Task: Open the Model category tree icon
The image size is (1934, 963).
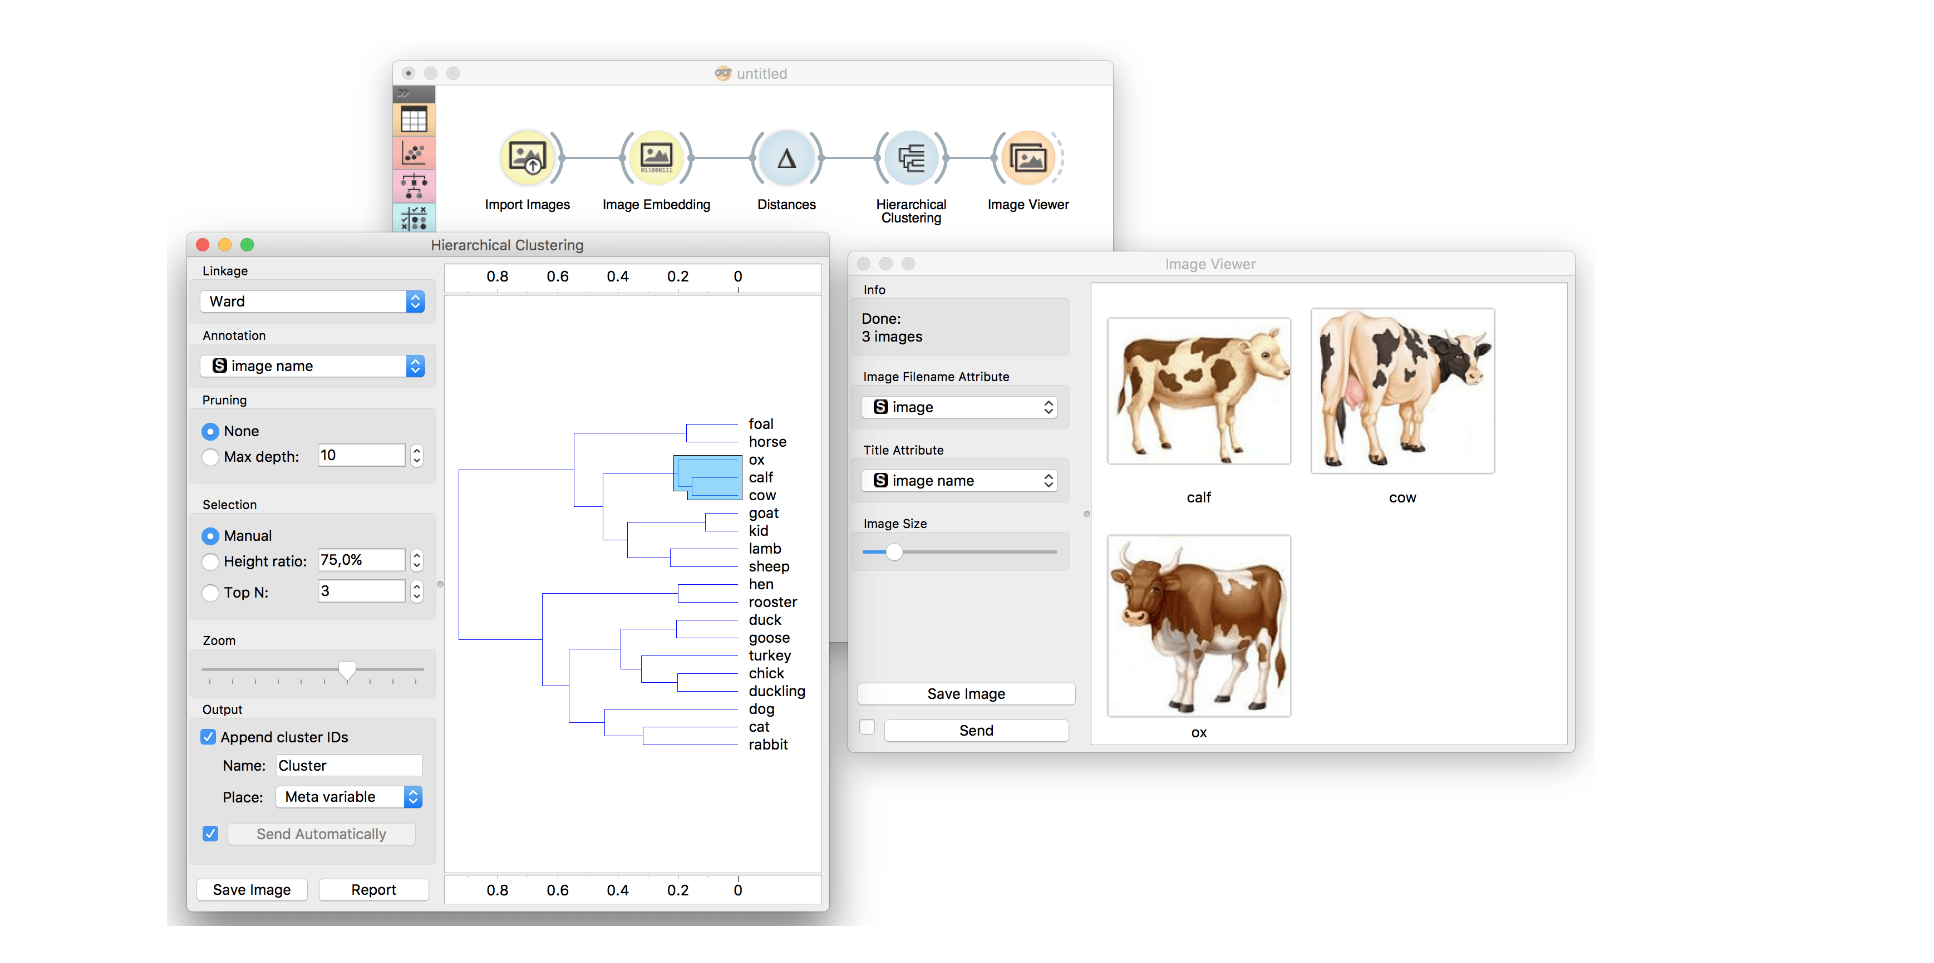Action: [414, 186]
